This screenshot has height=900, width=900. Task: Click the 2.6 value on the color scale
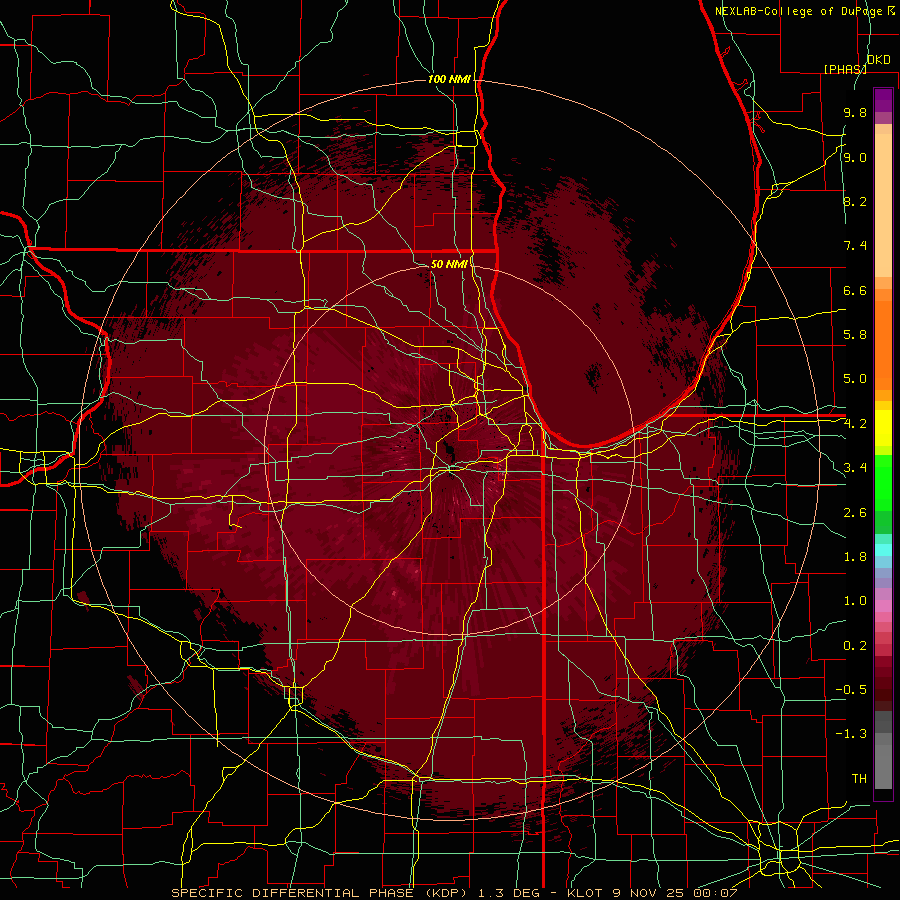pos(855,513)
